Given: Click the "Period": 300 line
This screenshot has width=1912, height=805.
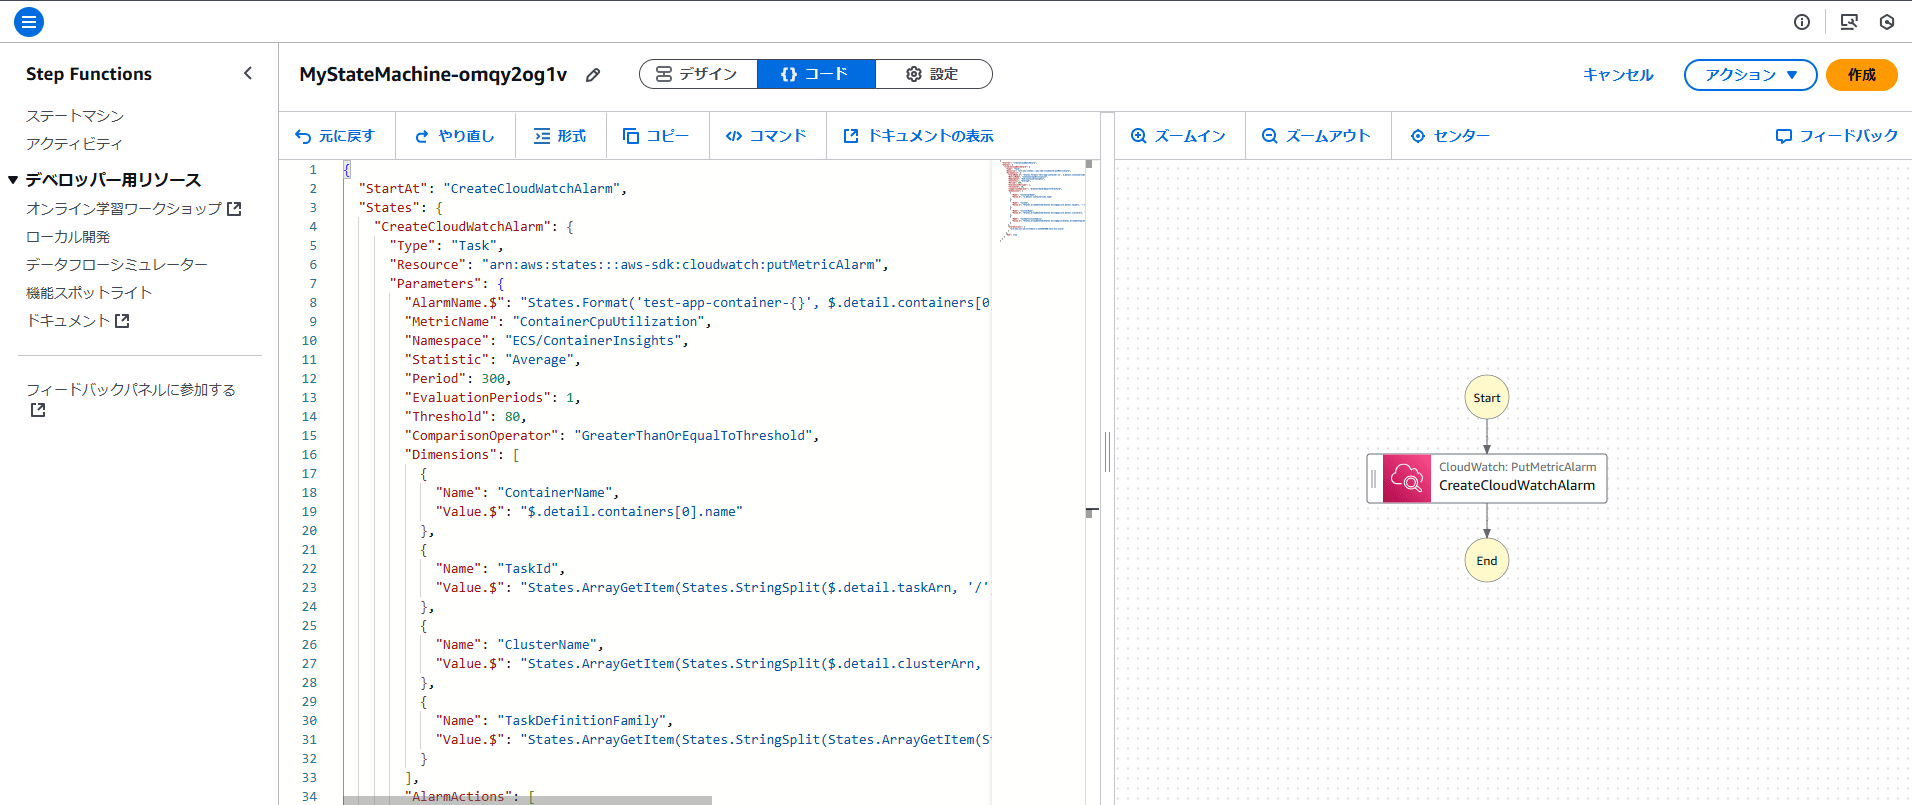Looking at the screenshot, I should pos(458,379).
